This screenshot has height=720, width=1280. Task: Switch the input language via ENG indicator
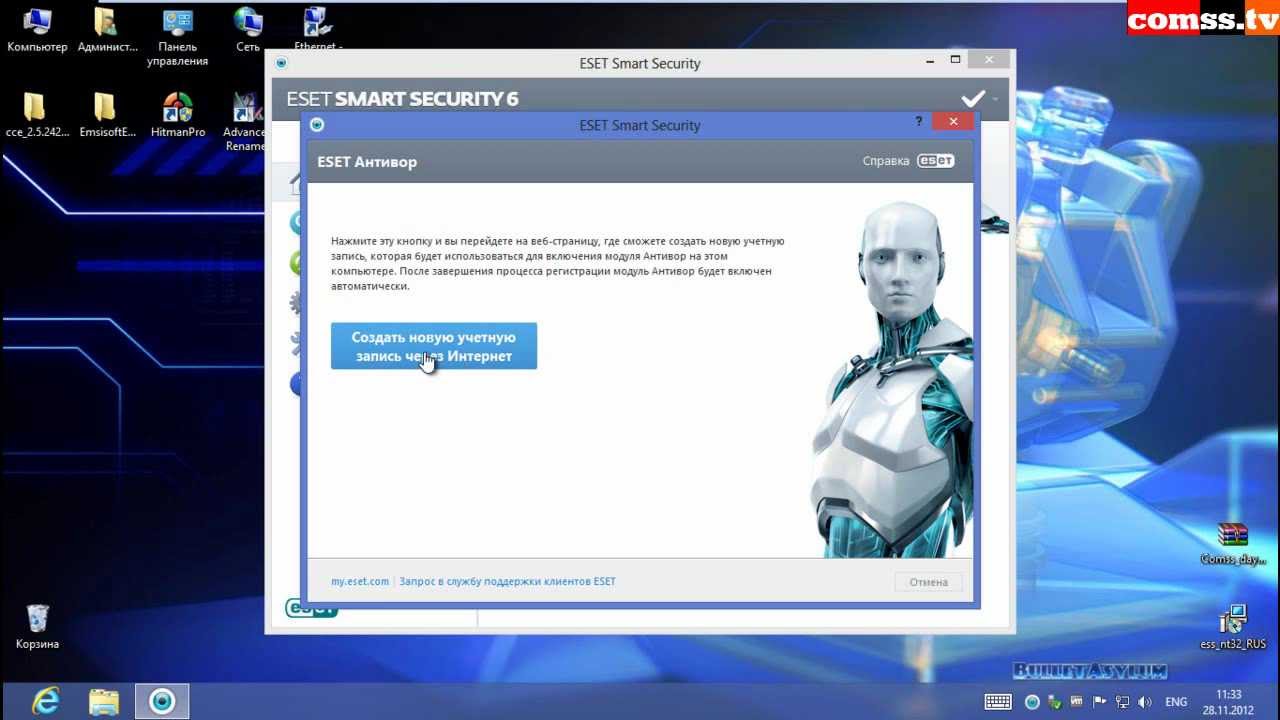(1176, 702)
